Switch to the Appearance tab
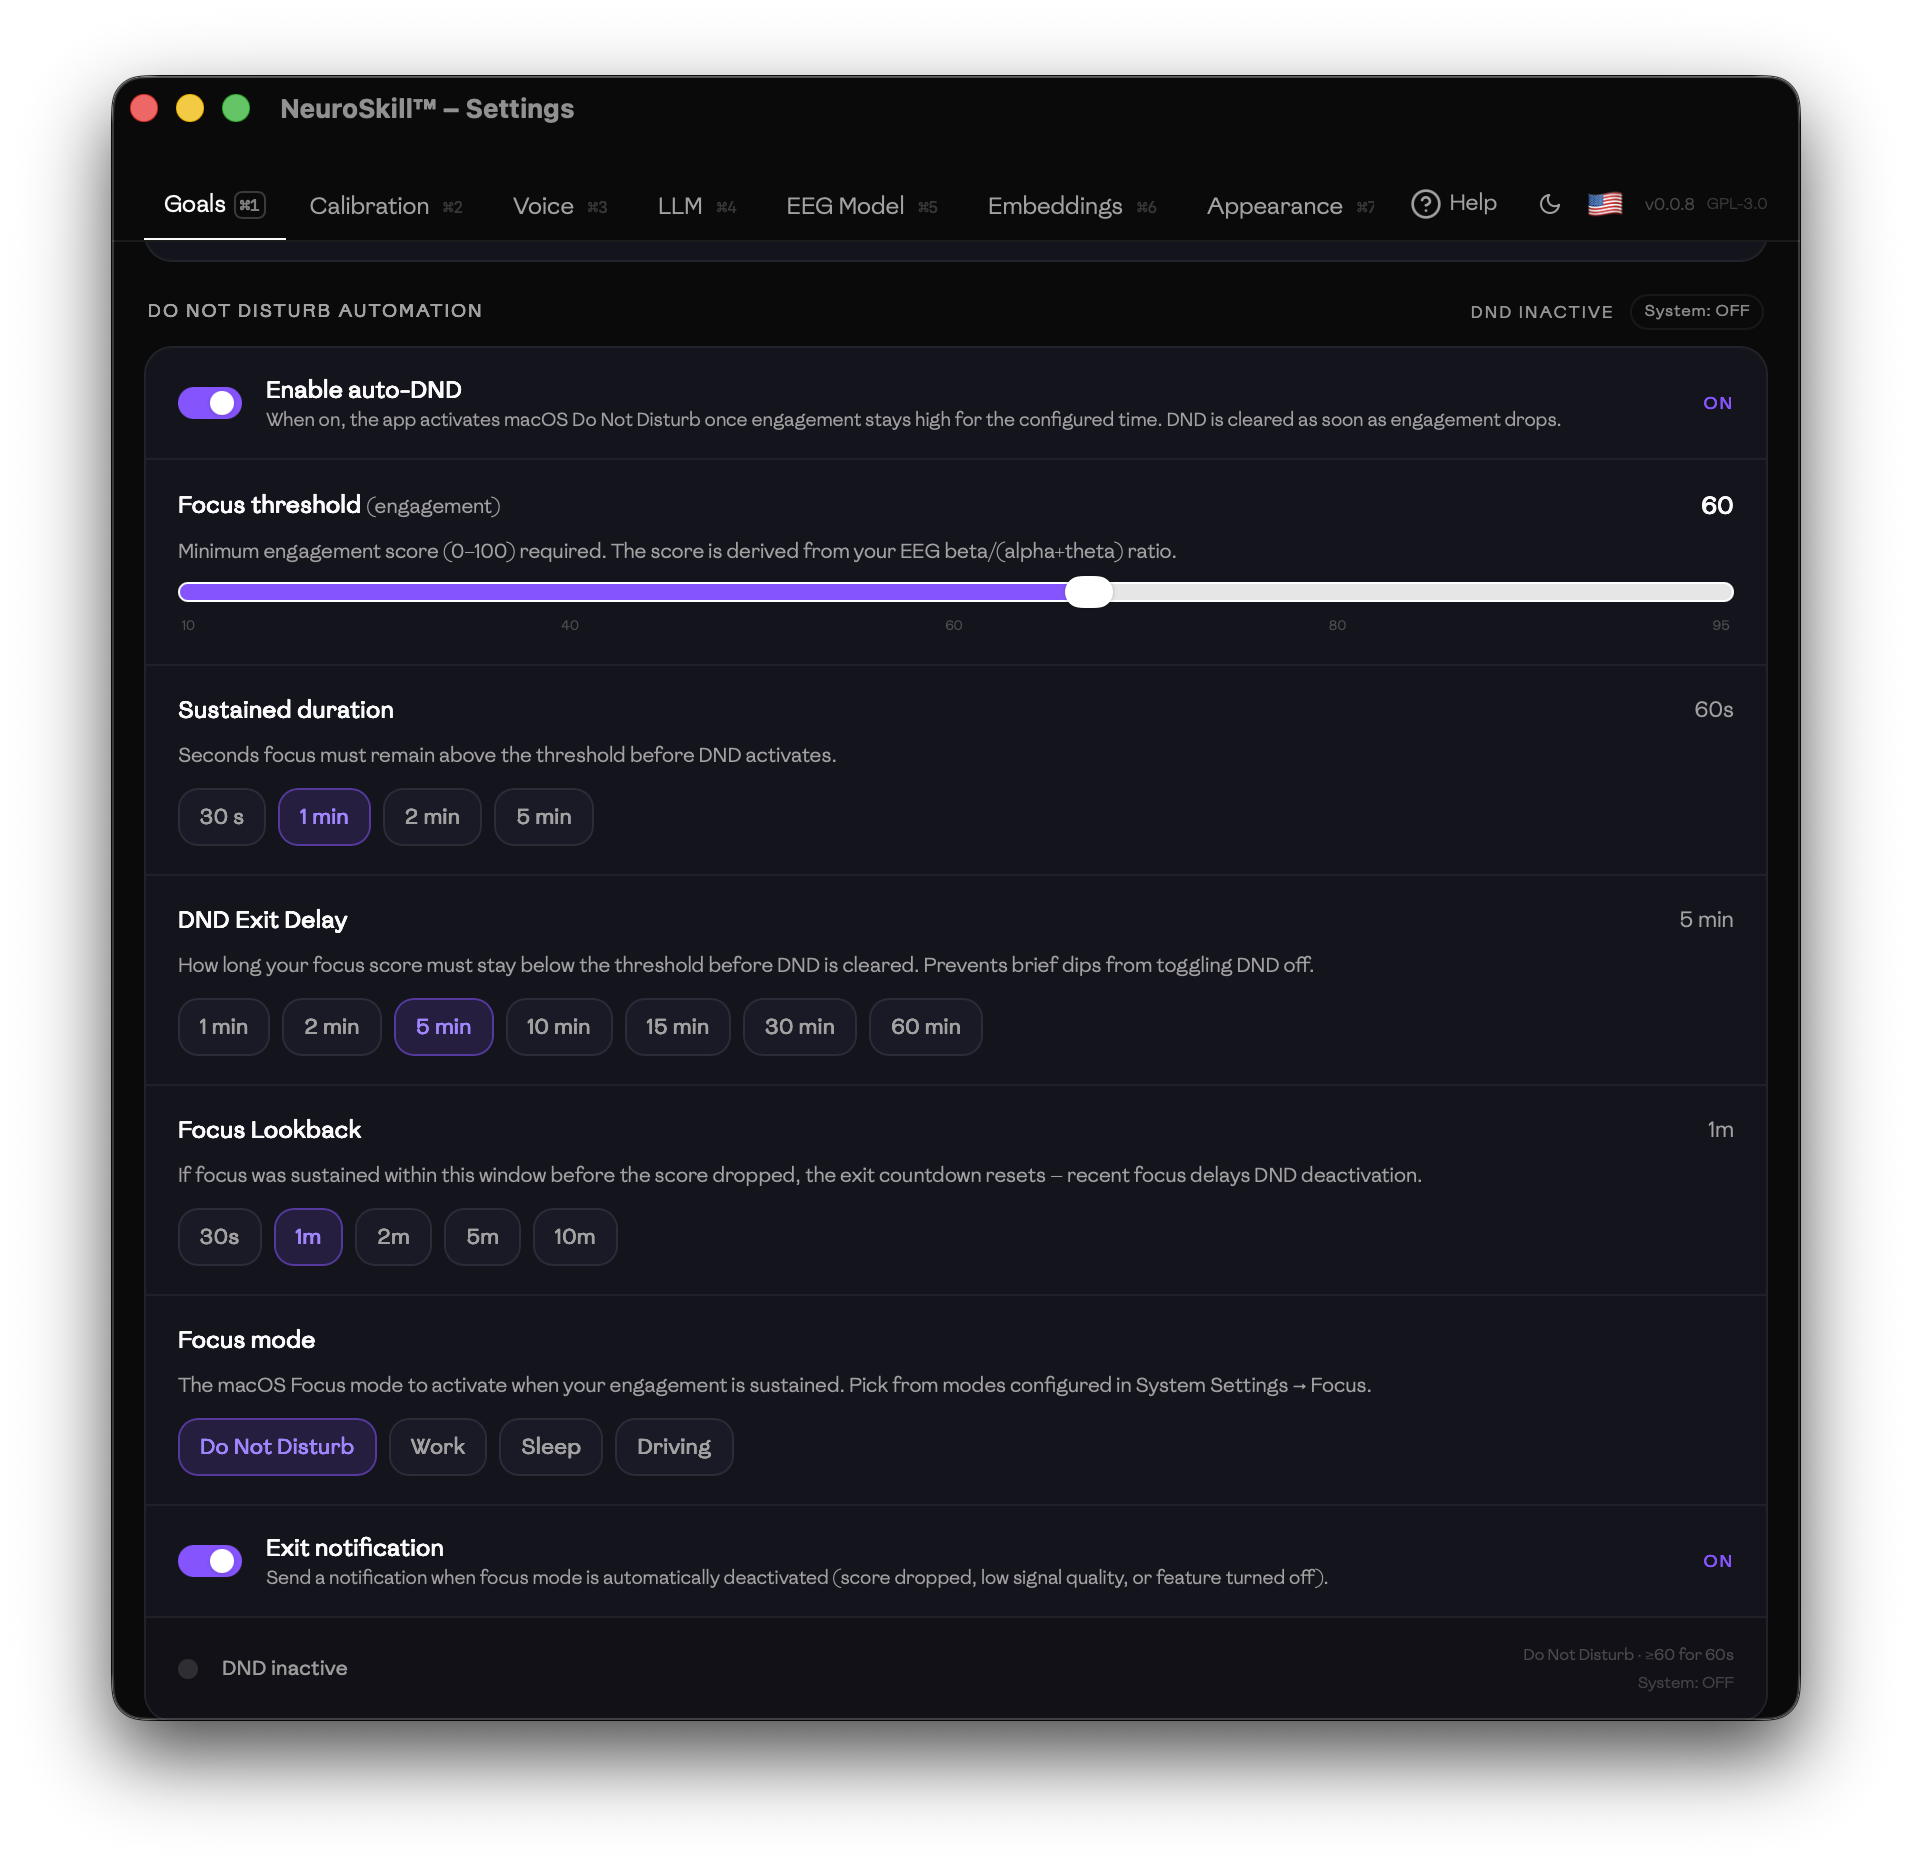 [1274, 205]
